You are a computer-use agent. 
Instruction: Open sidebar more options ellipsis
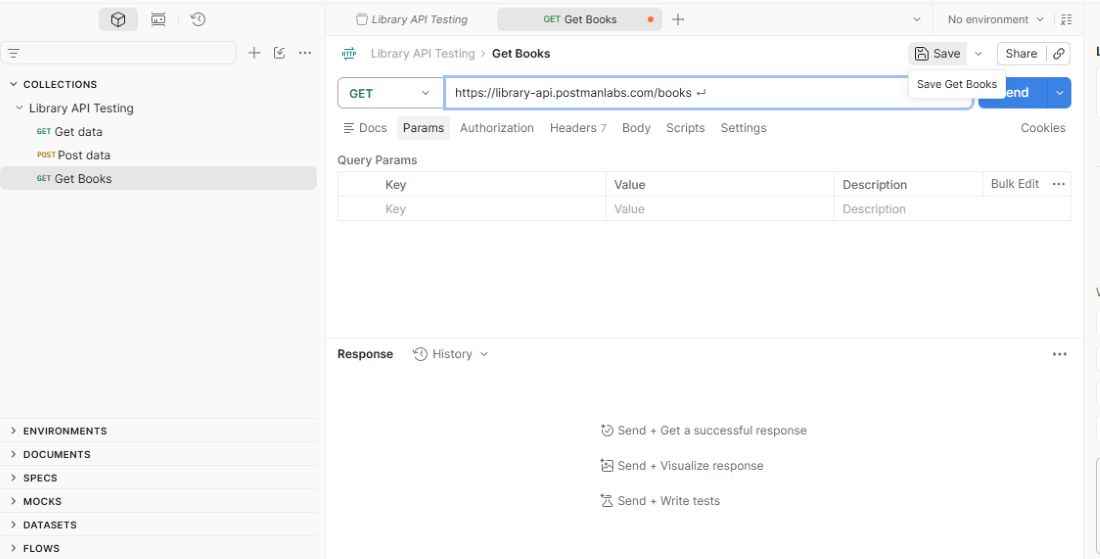click(x=304, y=53)
